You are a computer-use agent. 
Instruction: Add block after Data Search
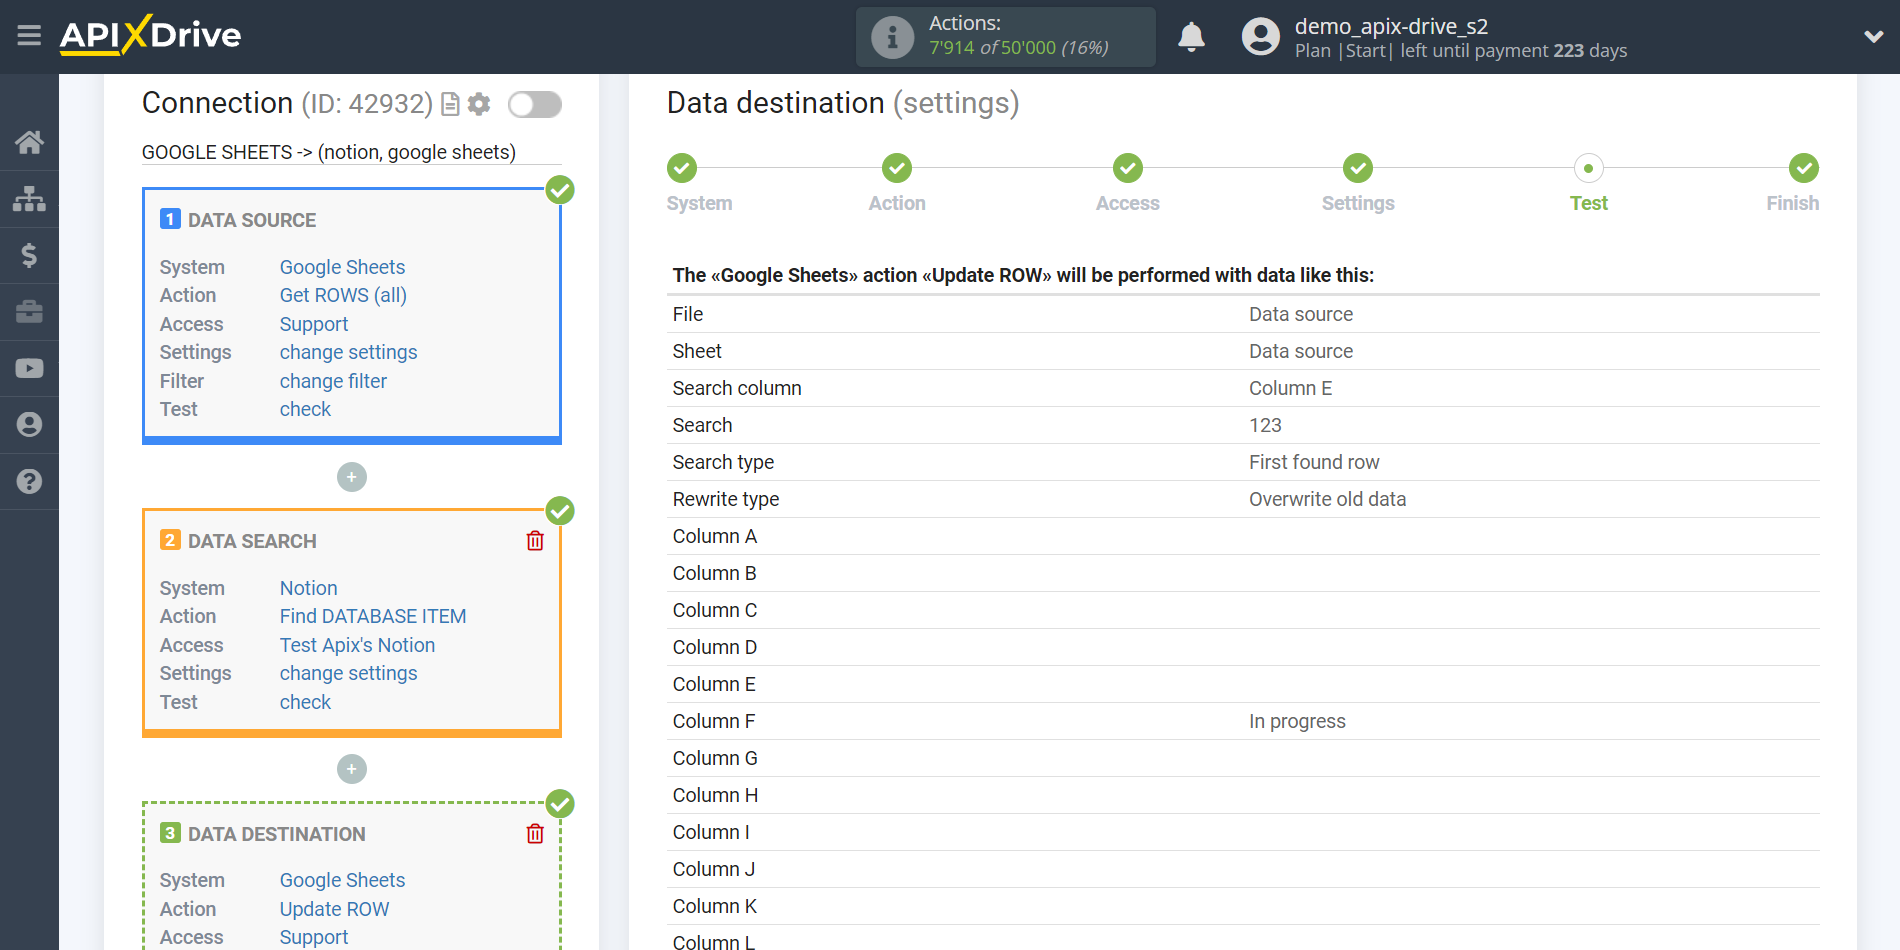(352, 769)
